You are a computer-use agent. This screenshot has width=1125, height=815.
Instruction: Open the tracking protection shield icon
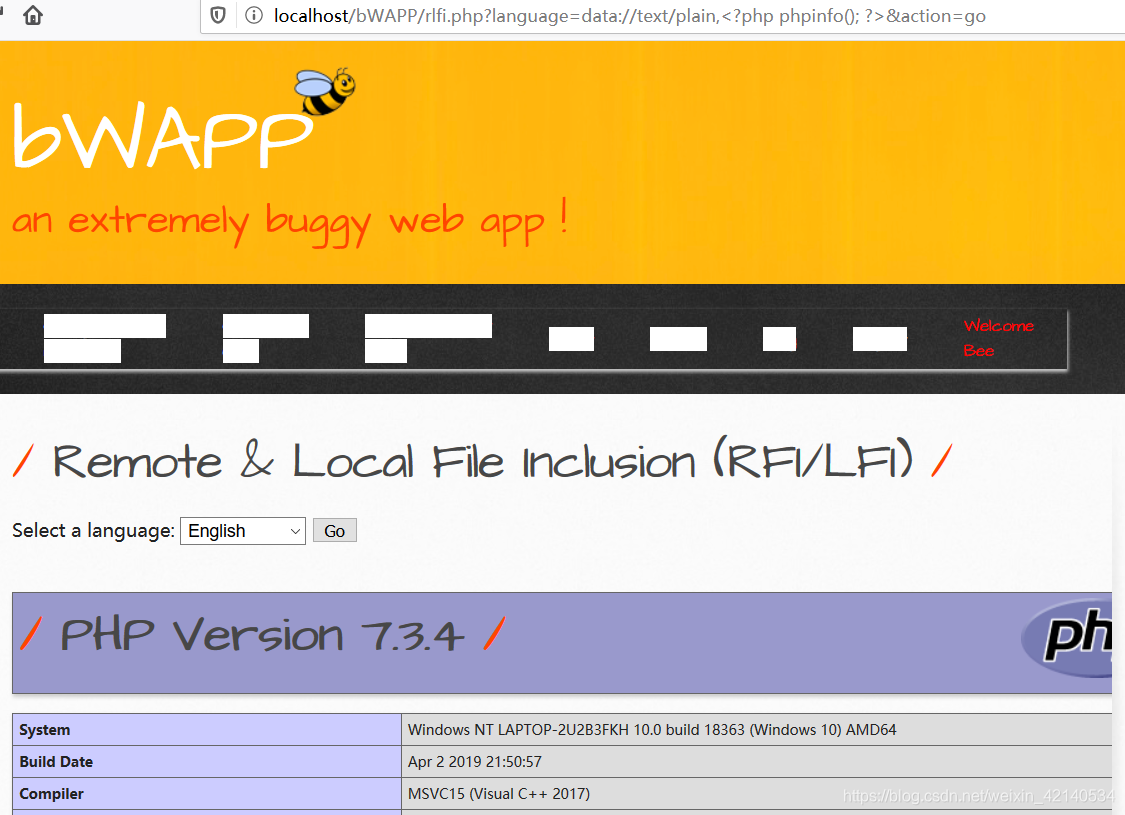tap(218, 15)
